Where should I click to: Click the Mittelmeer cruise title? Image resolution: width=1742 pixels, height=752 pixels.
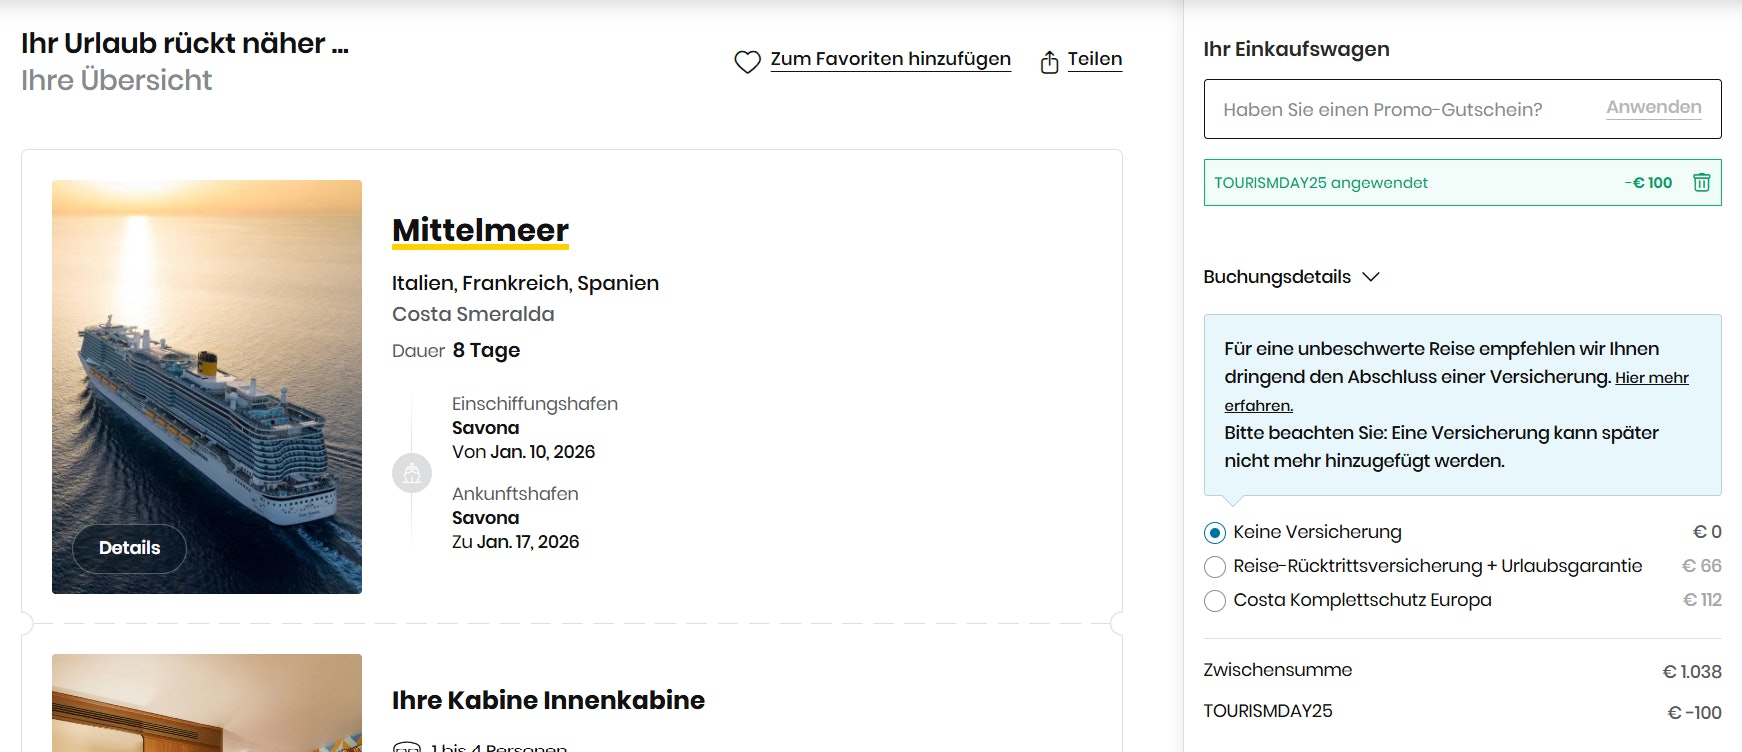[480, 230]
